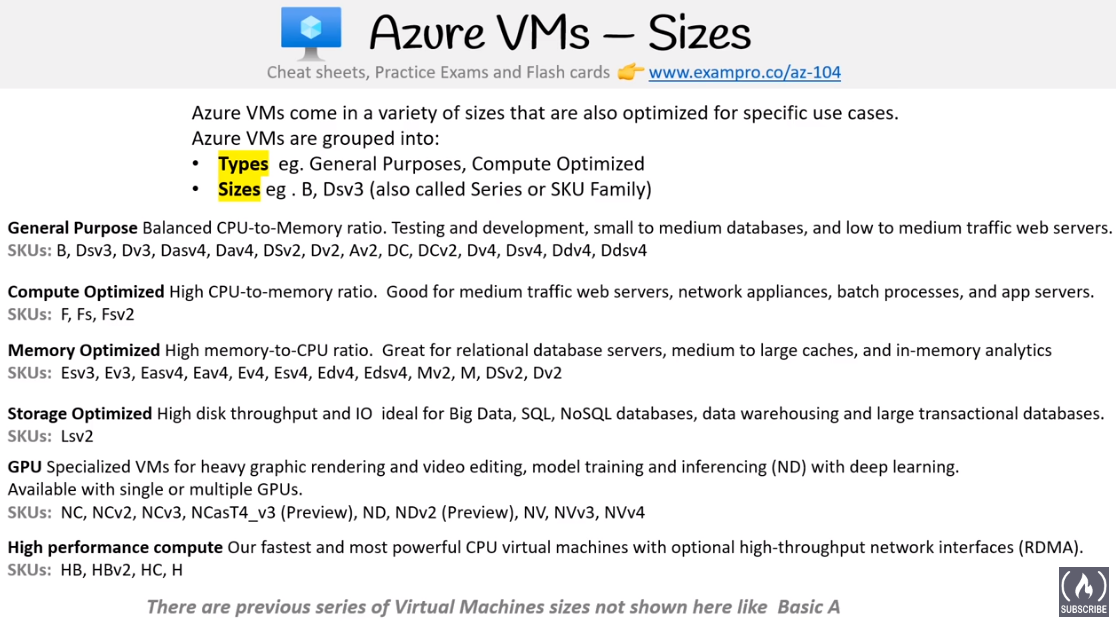Click the High performance compute heading
This screenshot has width=1116, height=626.
115,548
